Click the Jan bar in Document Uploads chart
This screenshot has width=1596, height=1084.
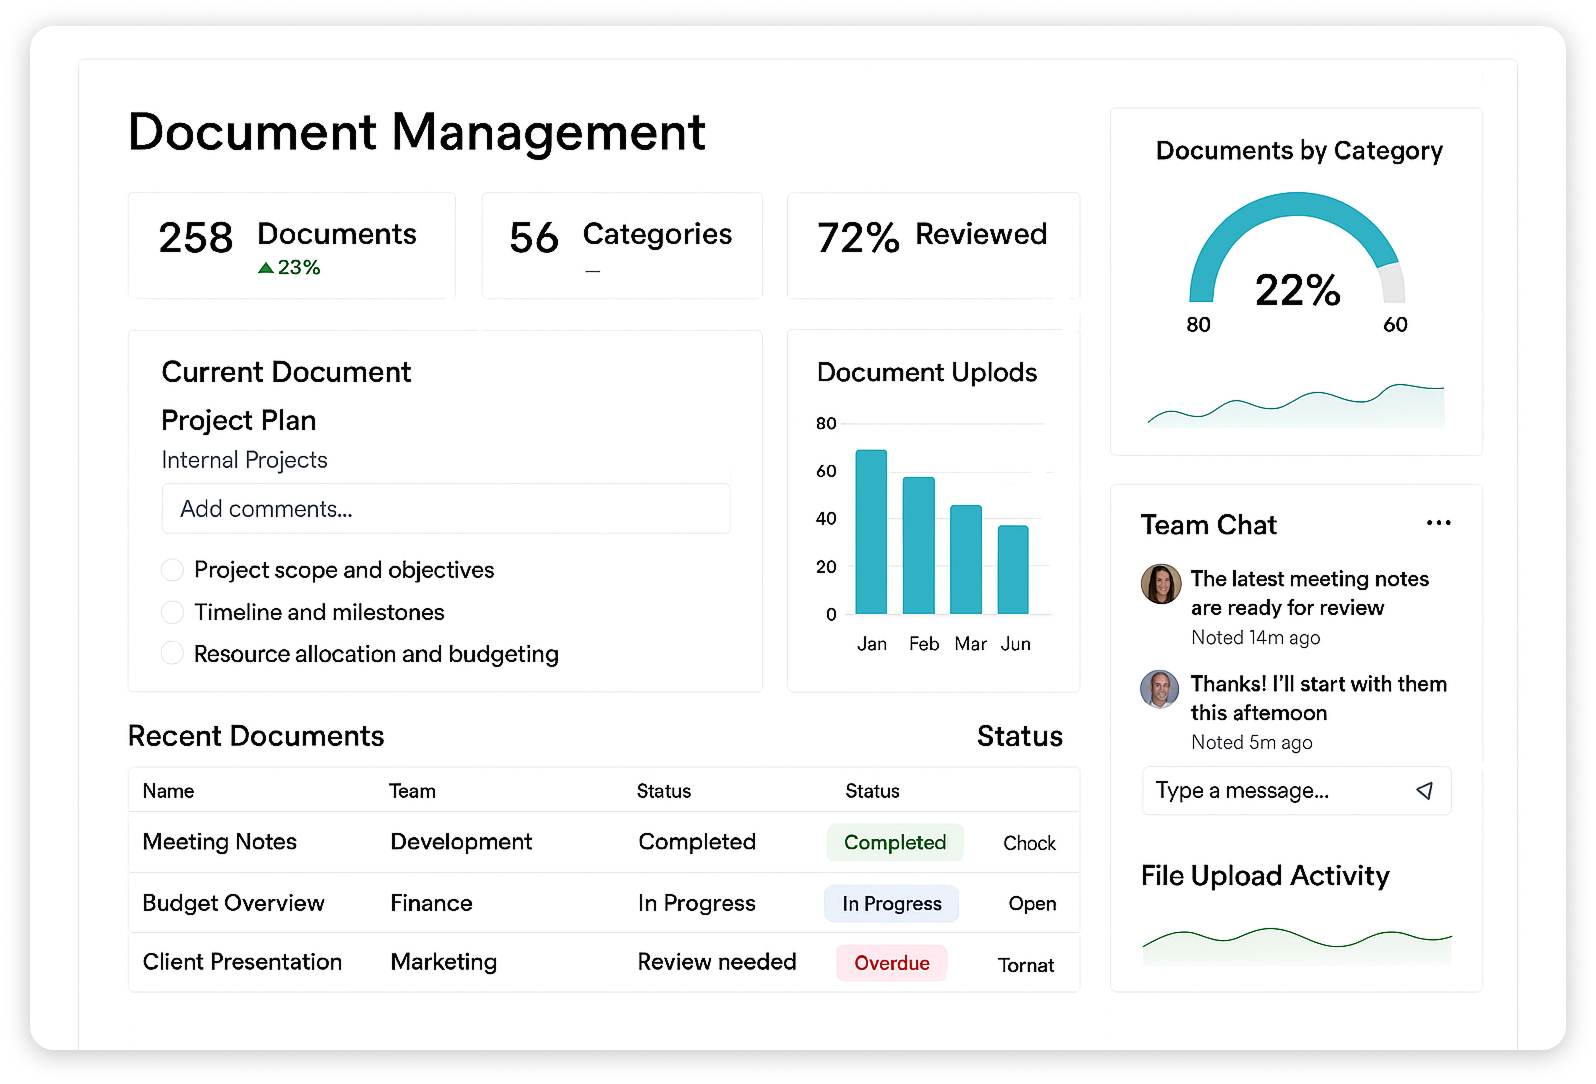(x=871, y=532)
